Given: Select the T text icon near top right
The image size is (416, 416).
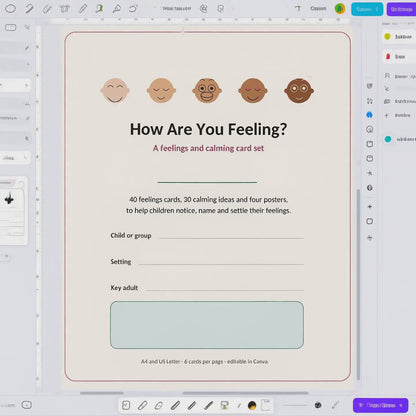Looking at the screenshot, I should [x=298, y=8].
